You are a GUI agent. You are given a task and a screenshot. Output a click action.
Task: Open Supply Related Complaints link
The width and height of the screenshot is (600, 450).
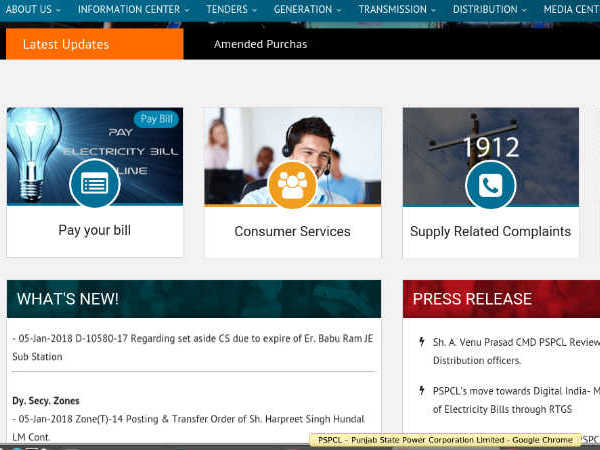point(491,232)
